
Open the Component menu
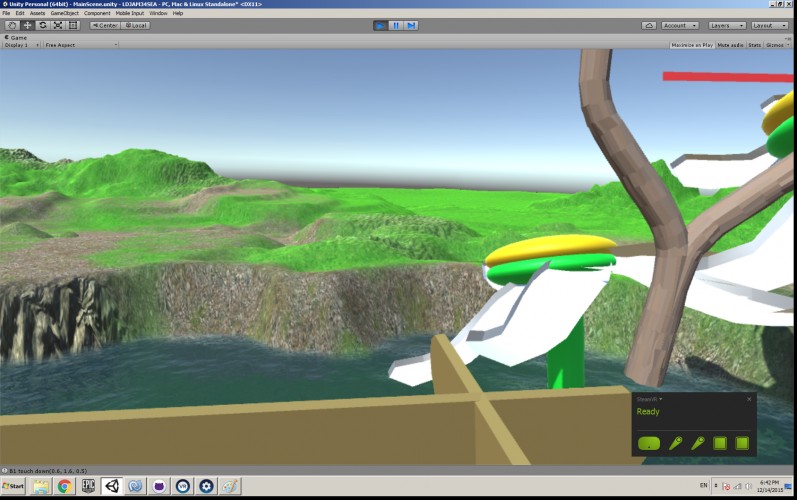(97, 13)
